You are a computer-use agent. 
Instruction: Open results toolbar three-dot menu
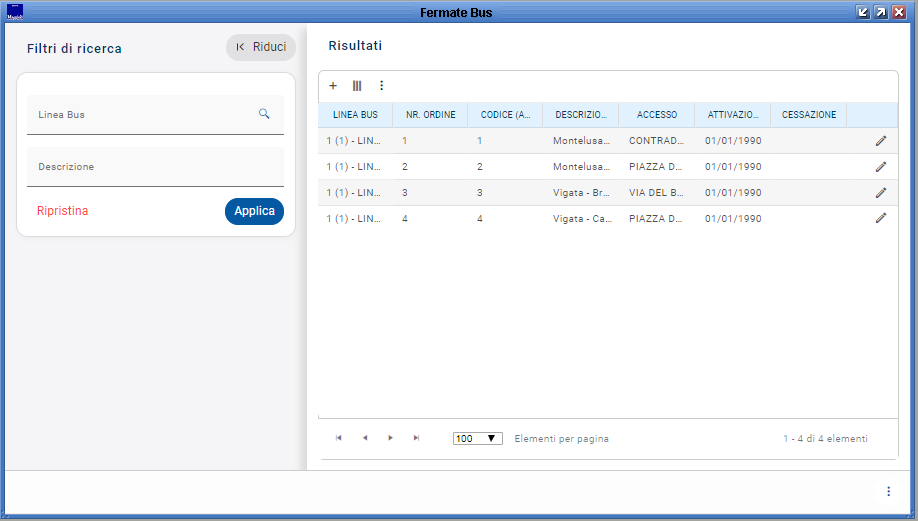click(x=382, y=85)
